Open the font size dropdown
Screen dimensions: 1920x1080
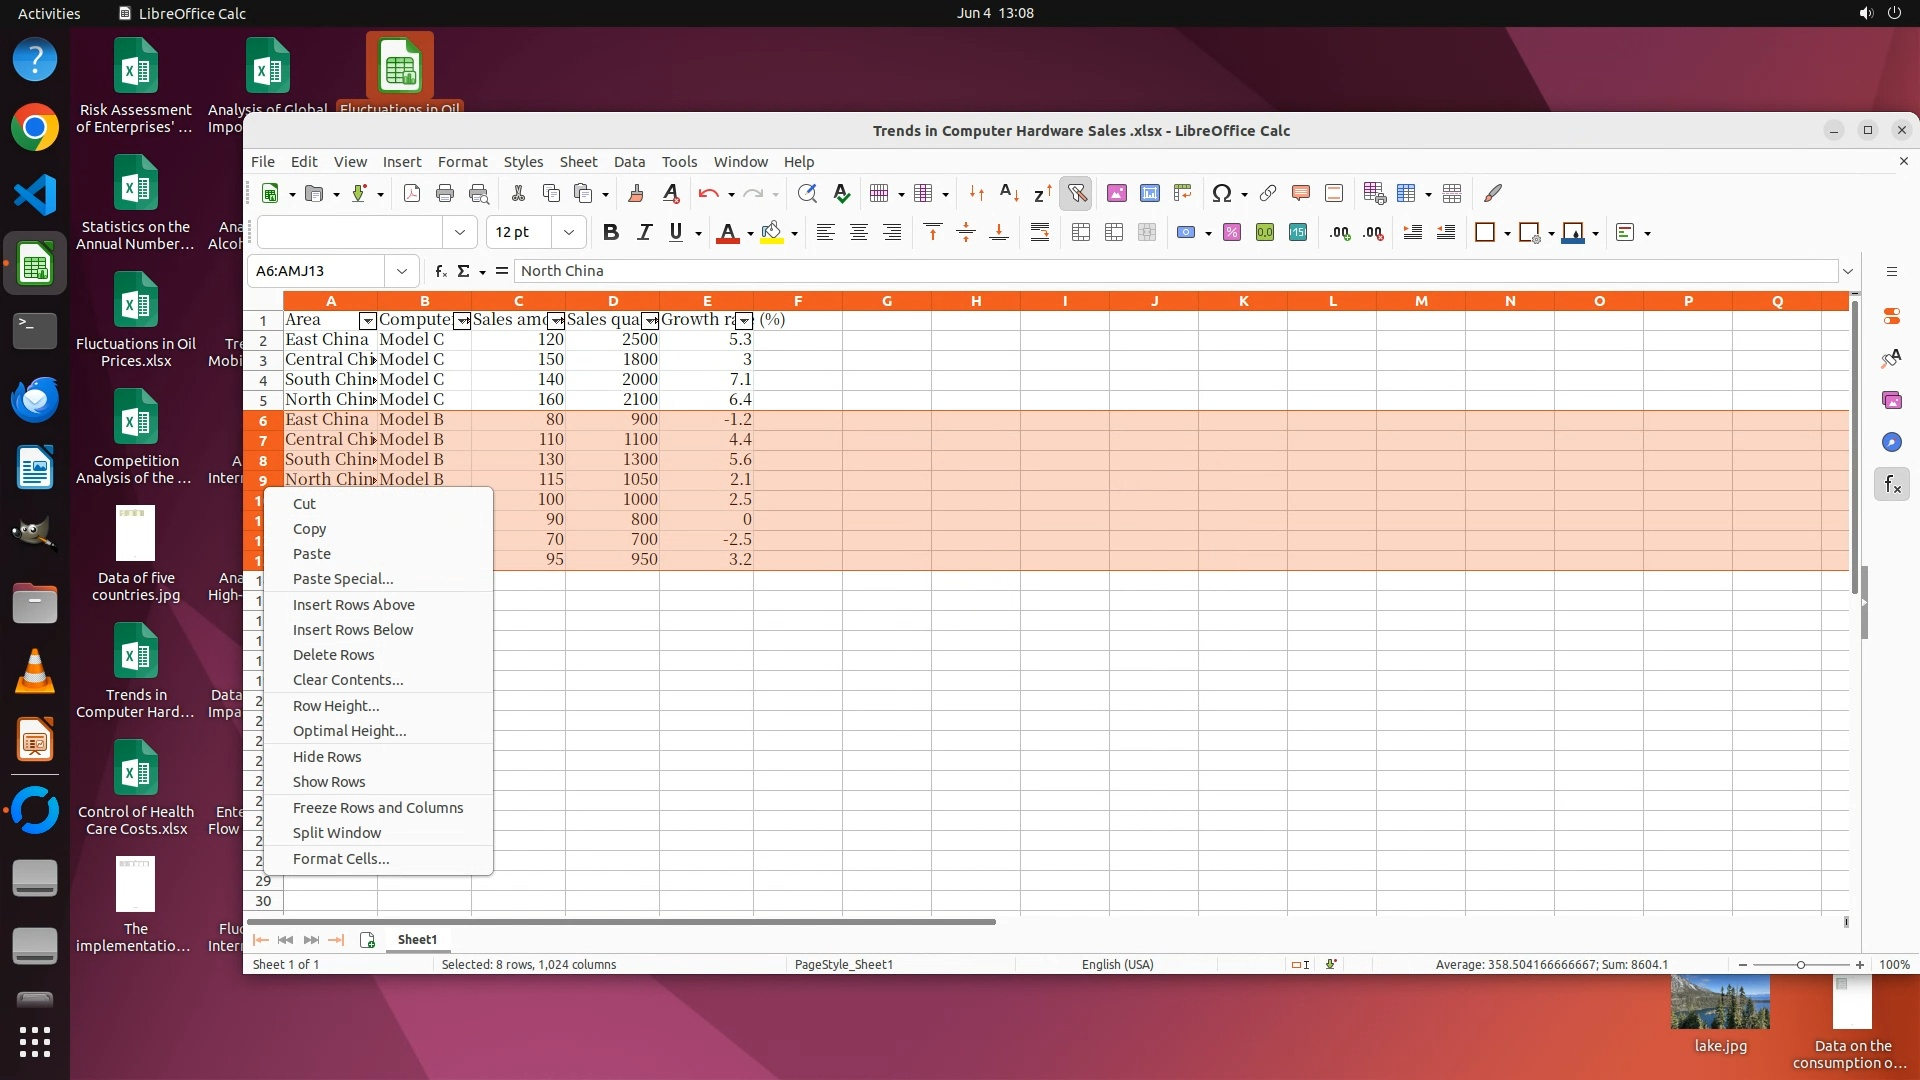[x=568, y=233]
